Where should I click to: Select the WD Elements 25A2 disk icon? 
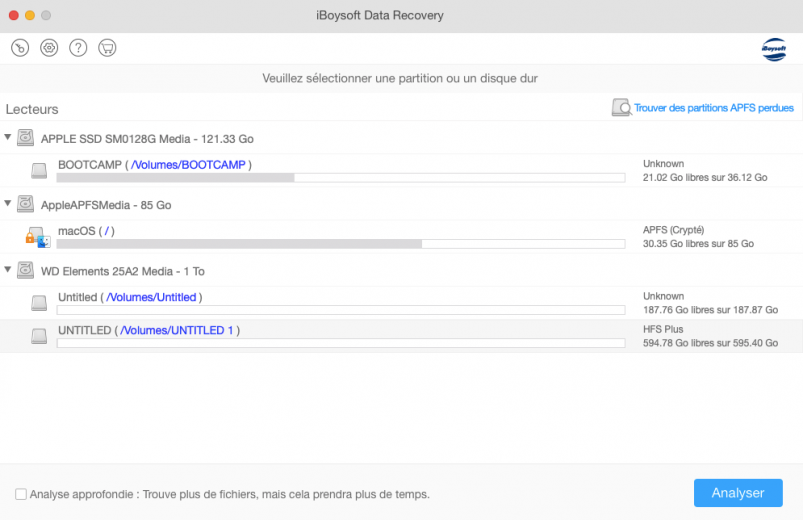[25, 270]
